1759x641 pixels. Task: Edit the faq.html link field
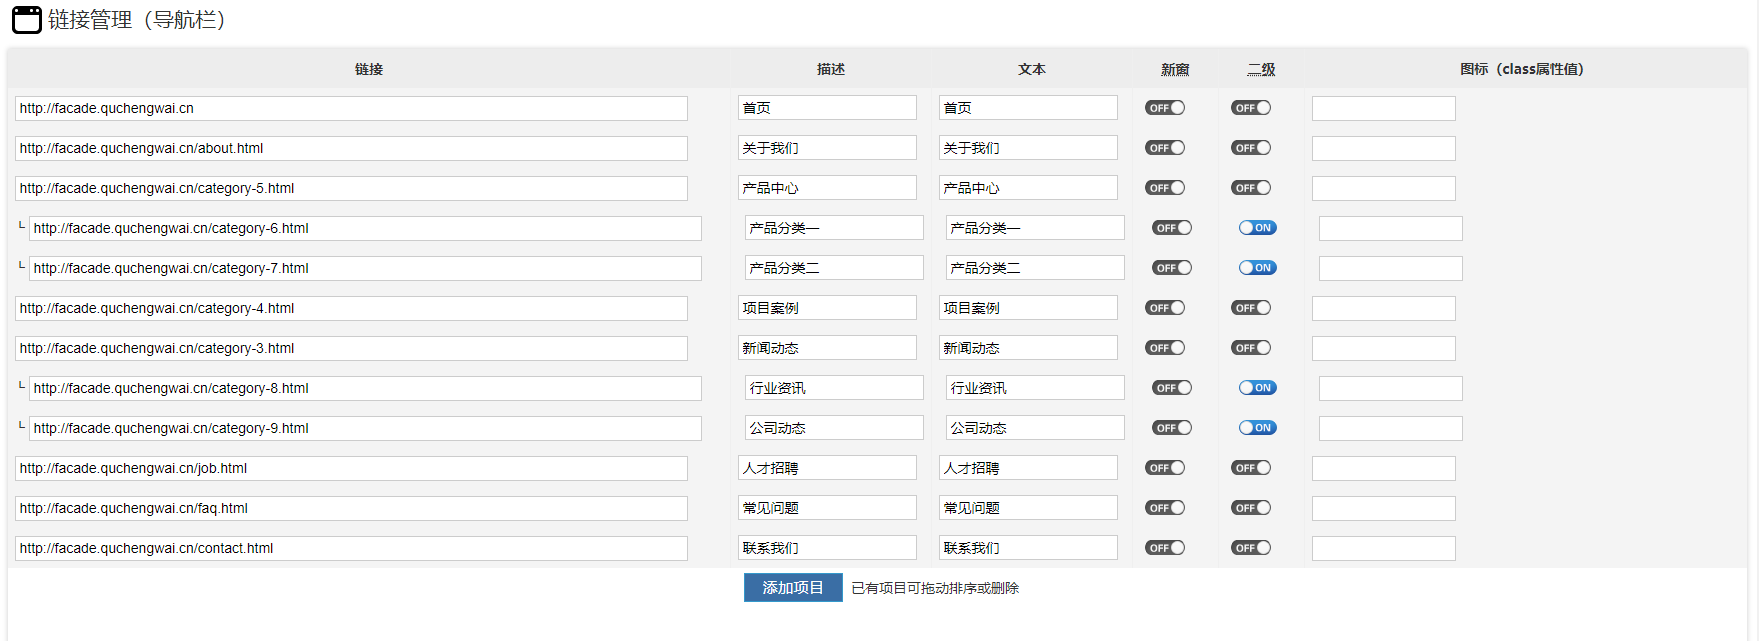[x=351, y=508]
